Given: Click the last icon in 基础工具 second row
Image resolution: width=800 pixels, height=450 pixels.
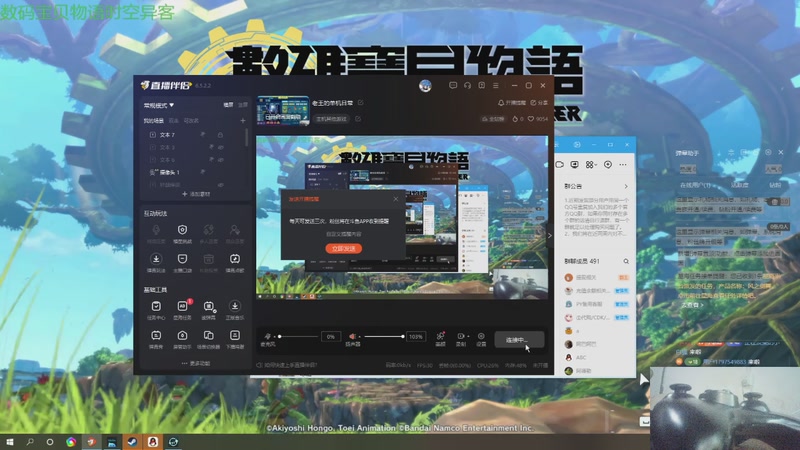Looking at the screenshot, I should coord(235,335).
